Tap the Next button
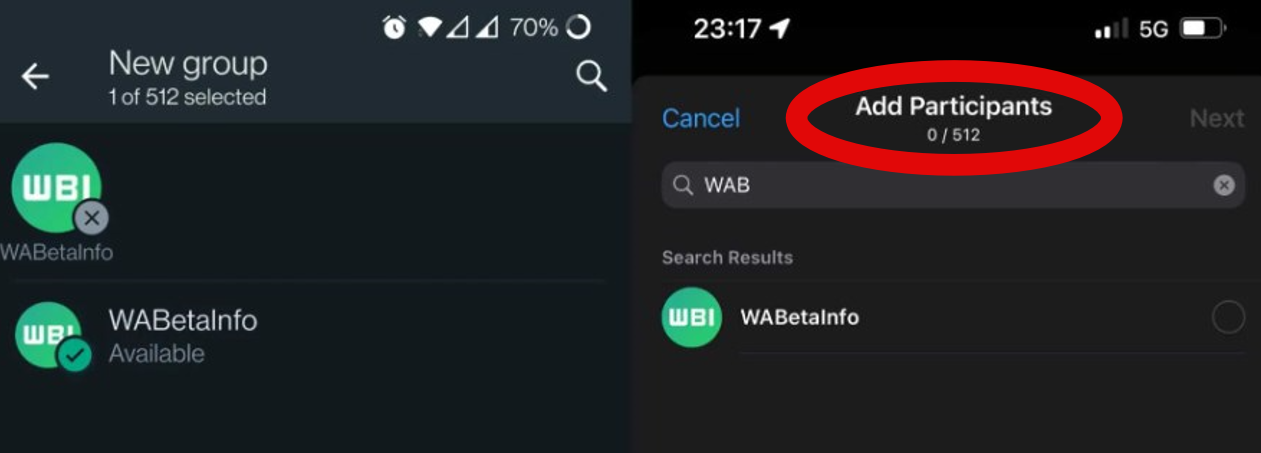Image resolution: width=1261 pixels, height=453 pixels. [x=1217, y=118]
